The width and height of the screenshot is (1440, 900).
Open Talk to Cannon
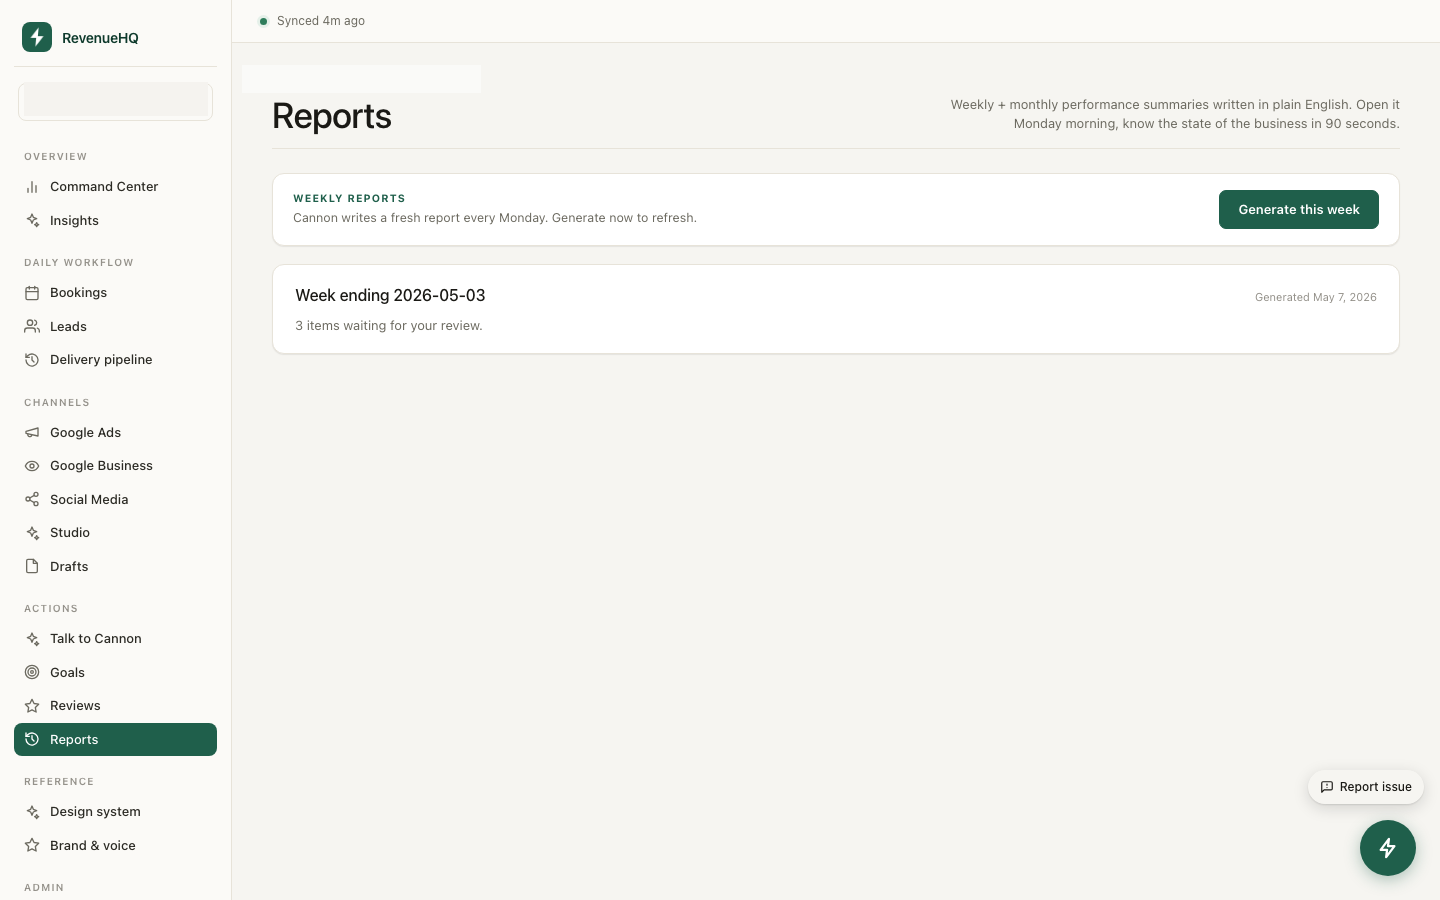[x=115, y=639]
